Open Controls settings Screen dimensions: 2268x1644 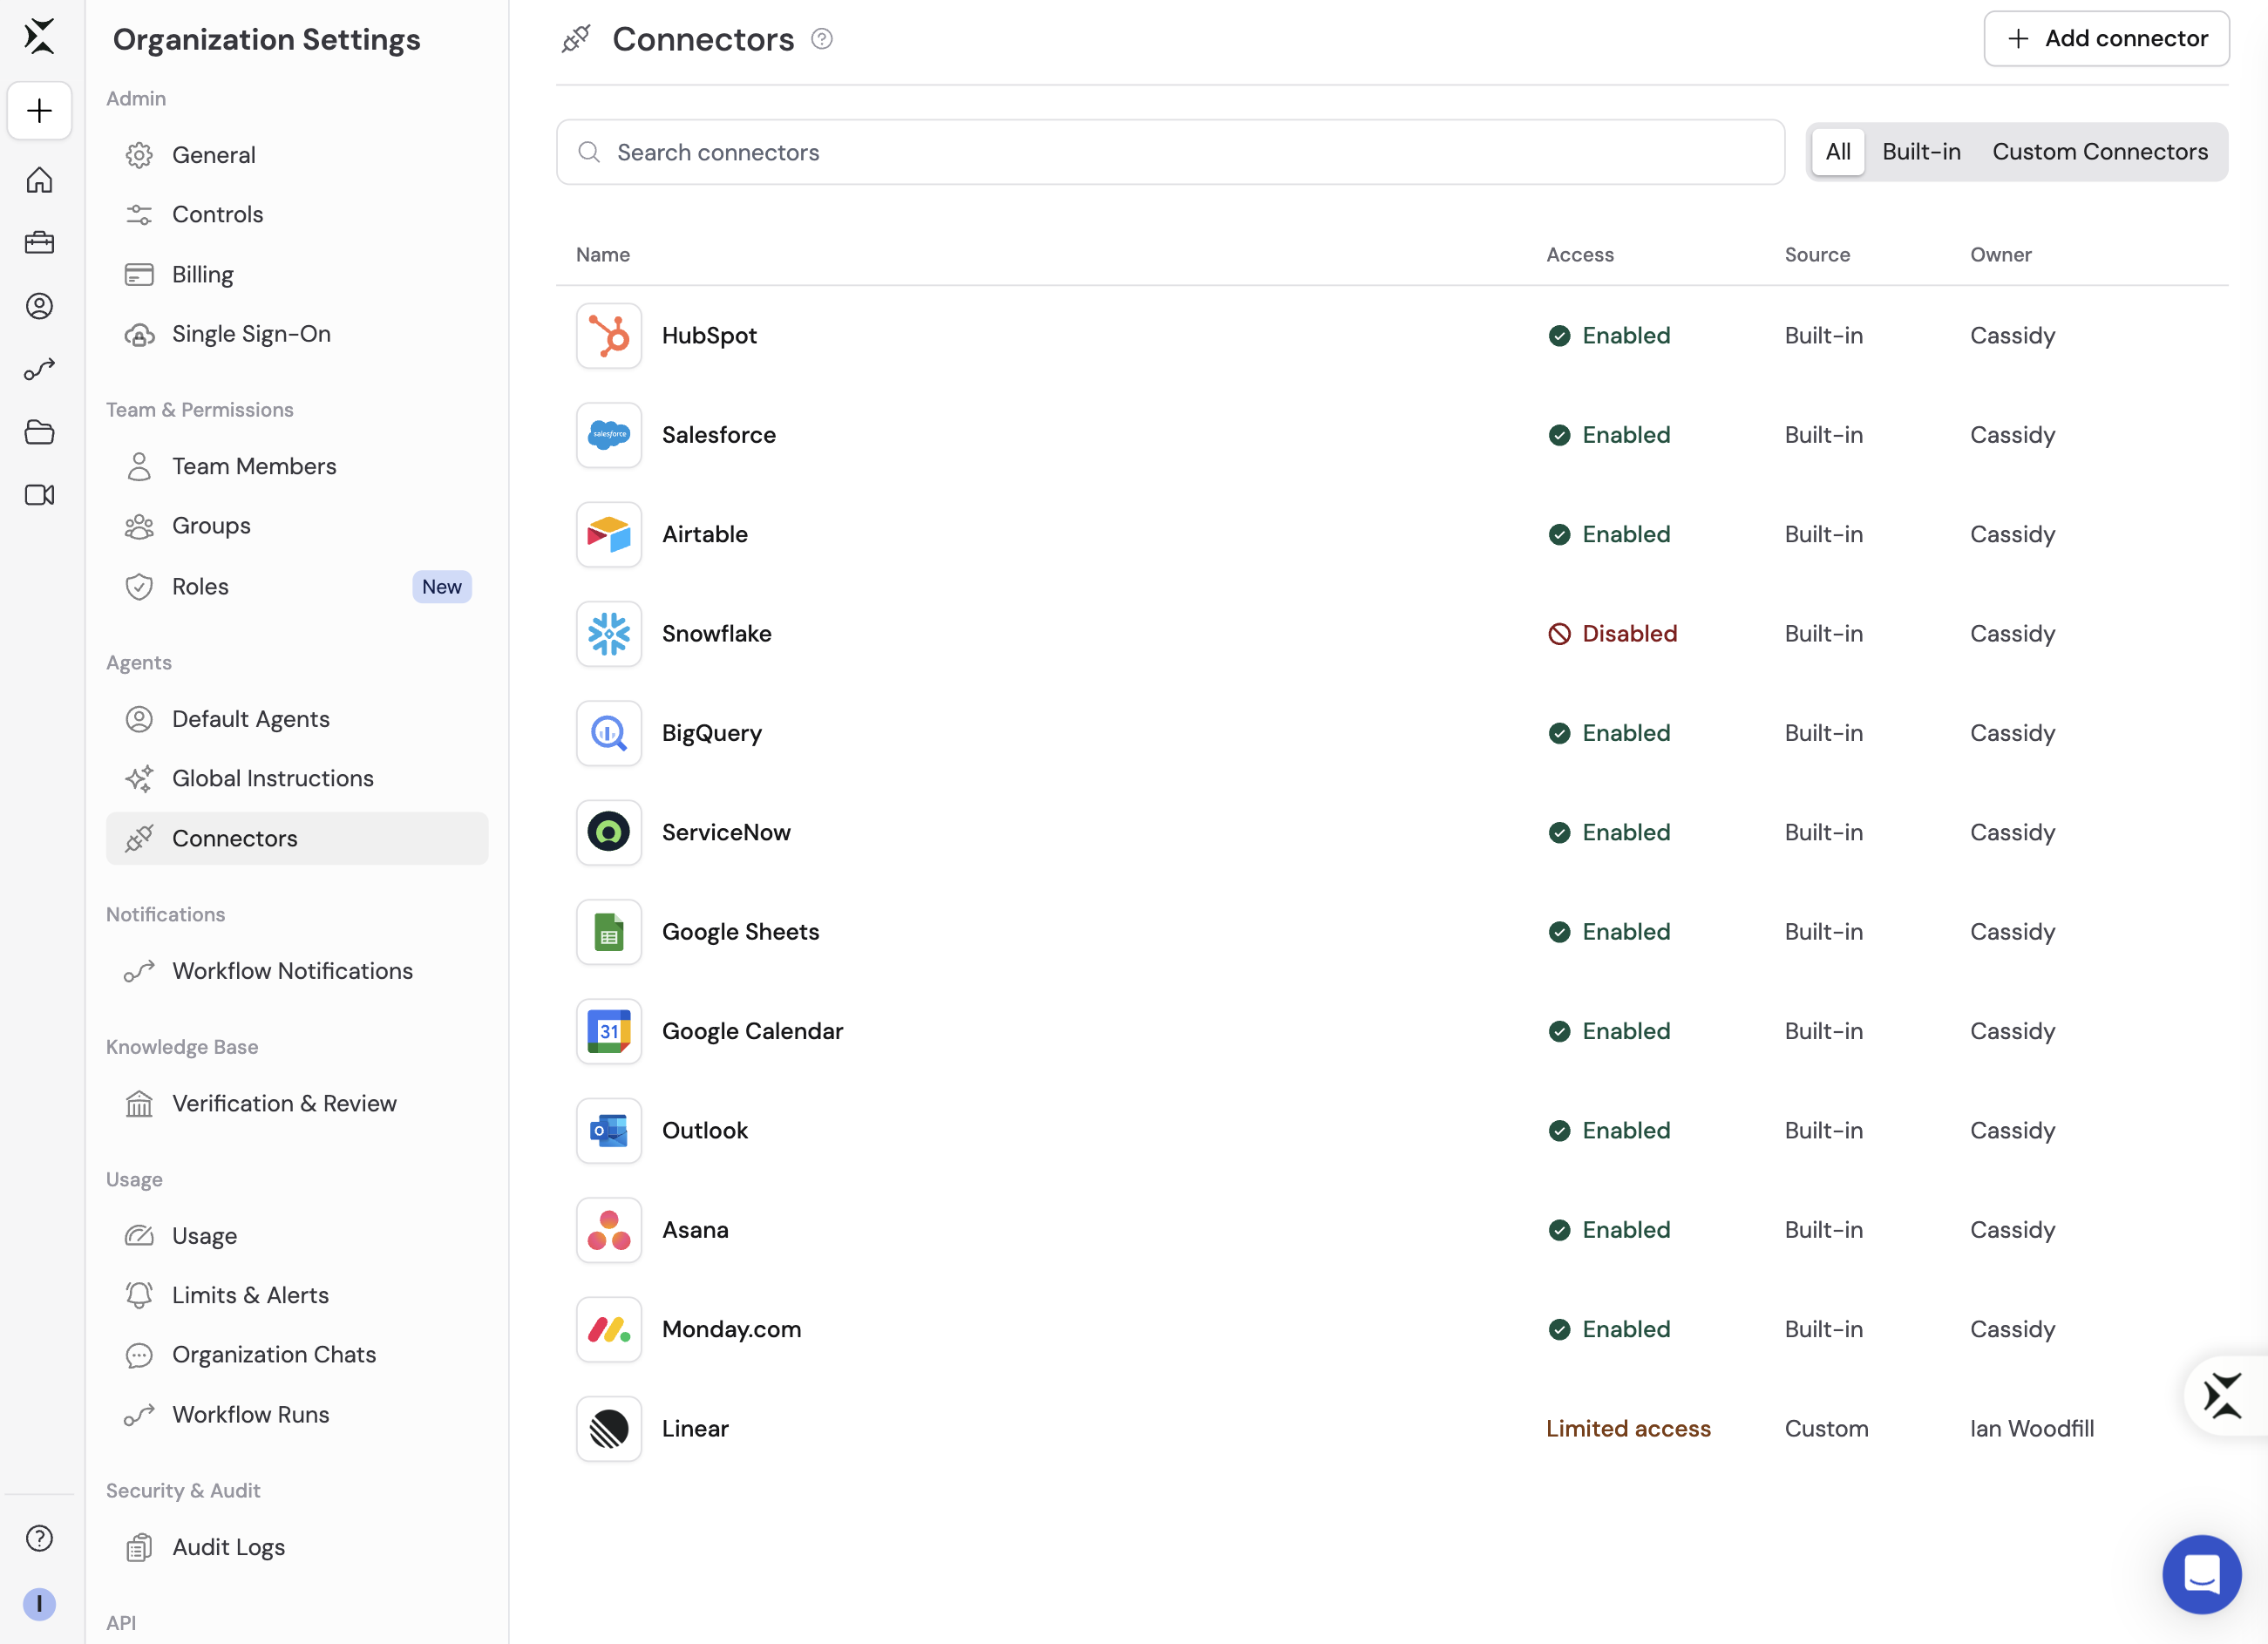tap(297, 214)
